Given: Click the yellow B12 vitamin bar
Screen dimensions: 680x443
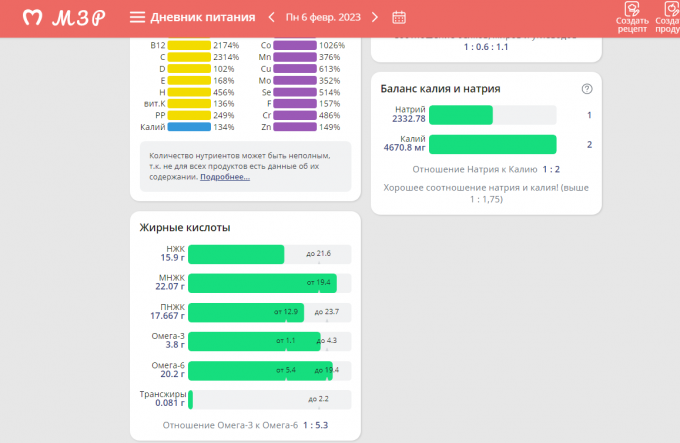Looking at the screenshot, I should click(189, 46).
